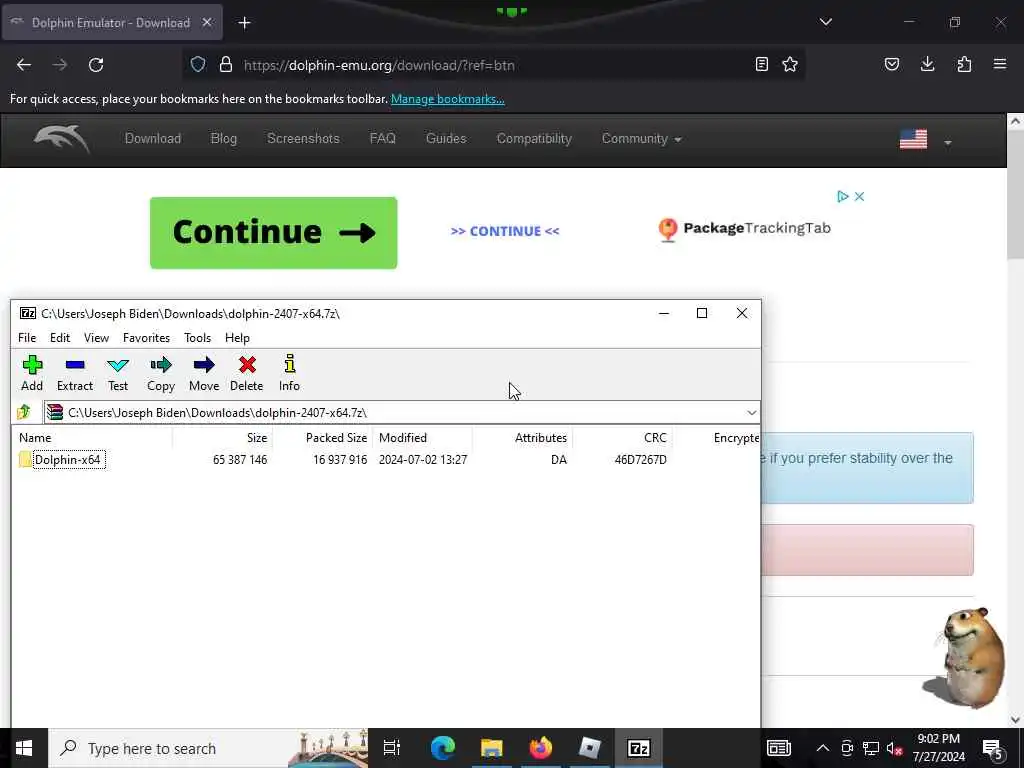Open the 7-Zip File menu
The image size is (1024, 768).
click(27, 338)
